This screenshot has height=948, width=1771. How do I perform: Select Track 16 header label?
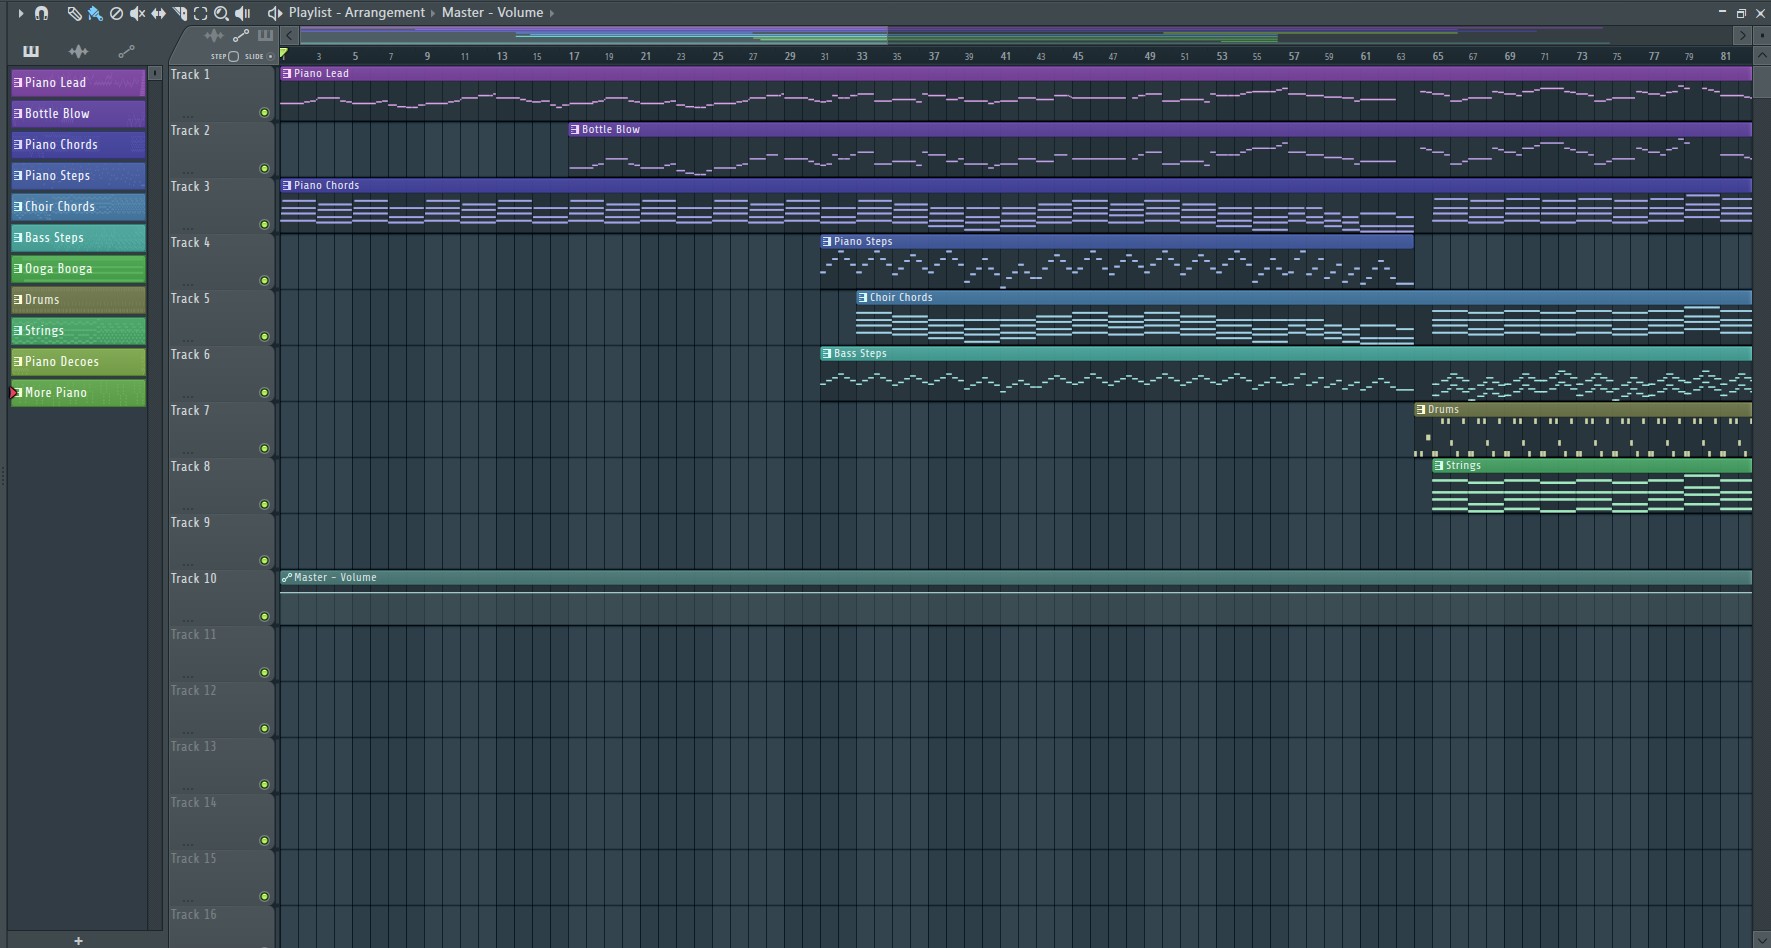pyautogui.click(x=193, y=914)
